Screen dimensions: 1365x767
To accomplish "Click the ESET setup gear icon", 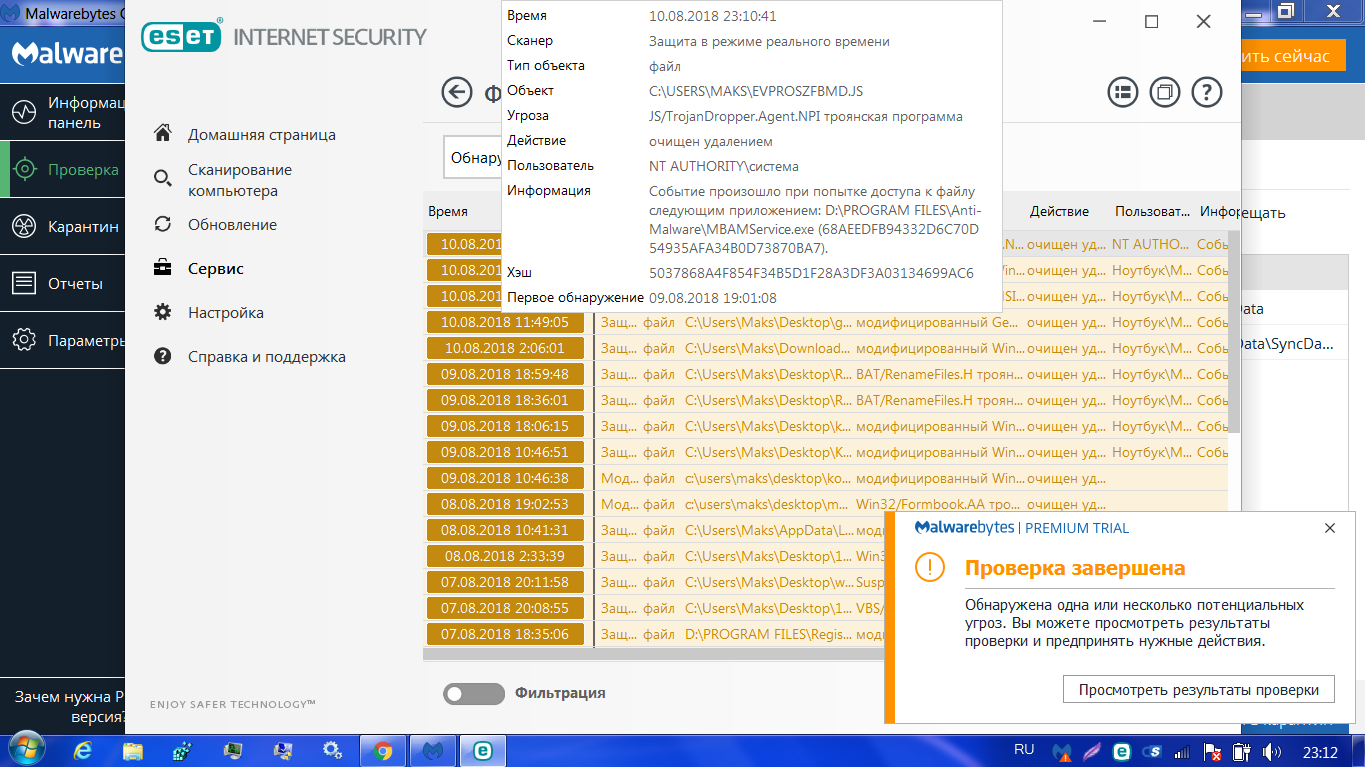I will click(x=162, y=312).
